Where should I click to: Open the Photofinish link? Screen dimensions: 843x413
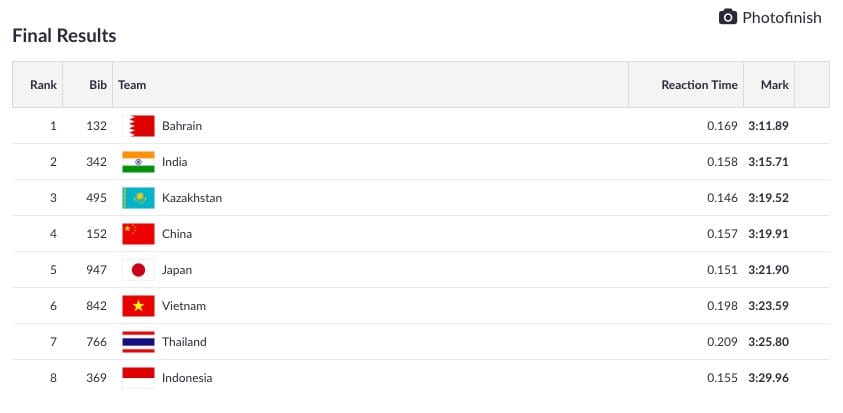point(770,17)
